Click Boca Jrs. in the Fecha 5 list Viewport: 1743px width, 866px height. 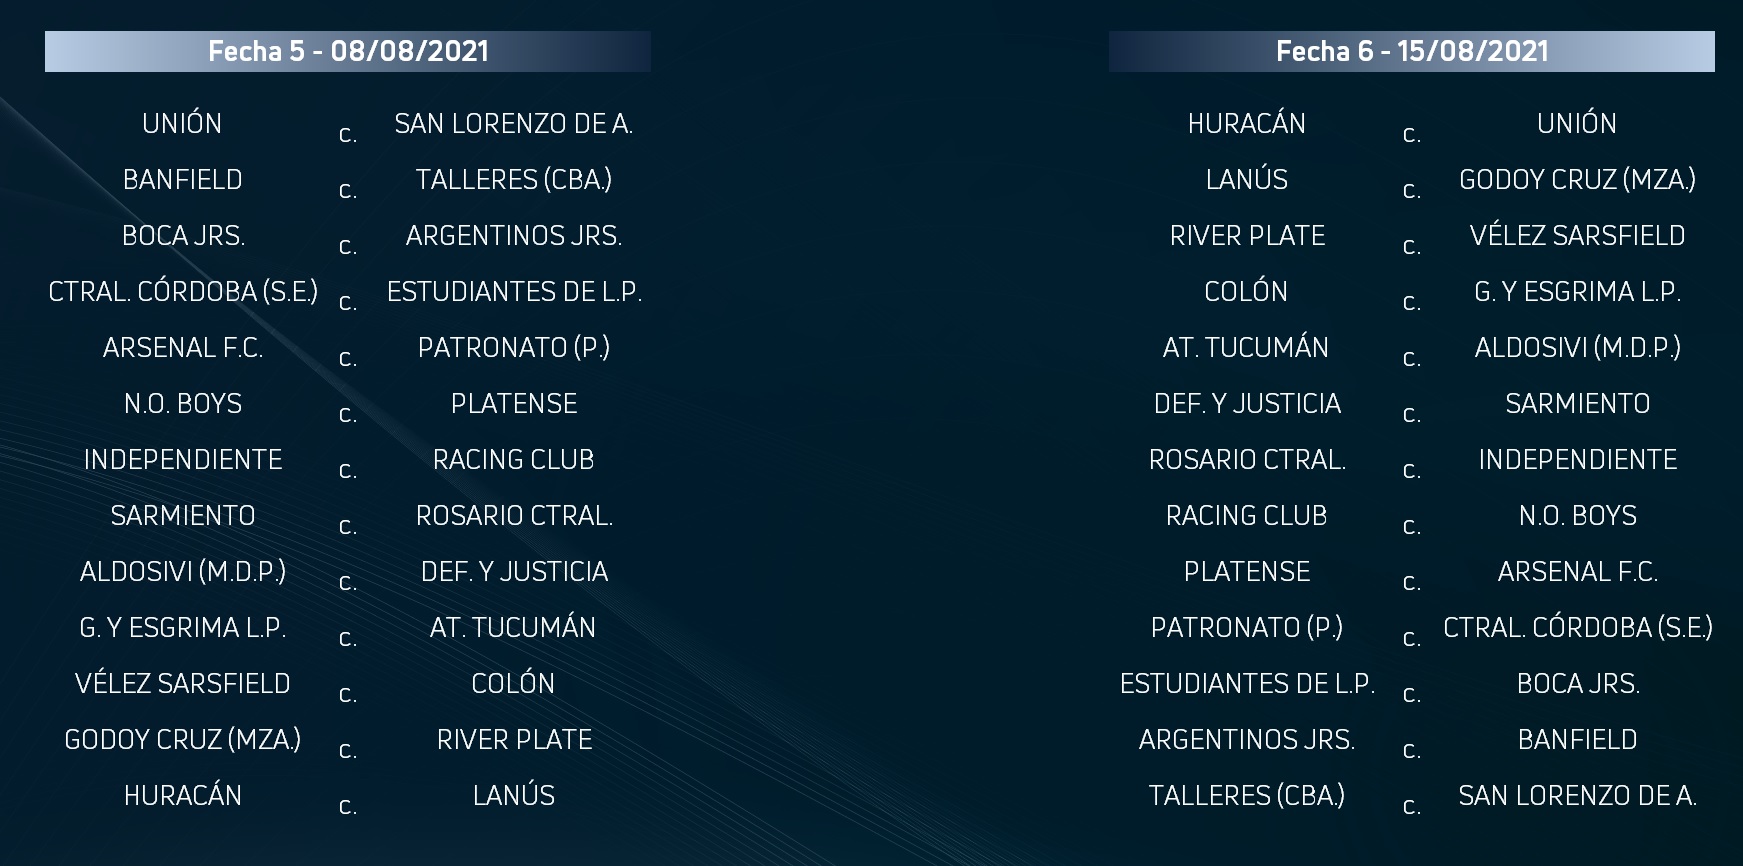click(x=183, y=236)
